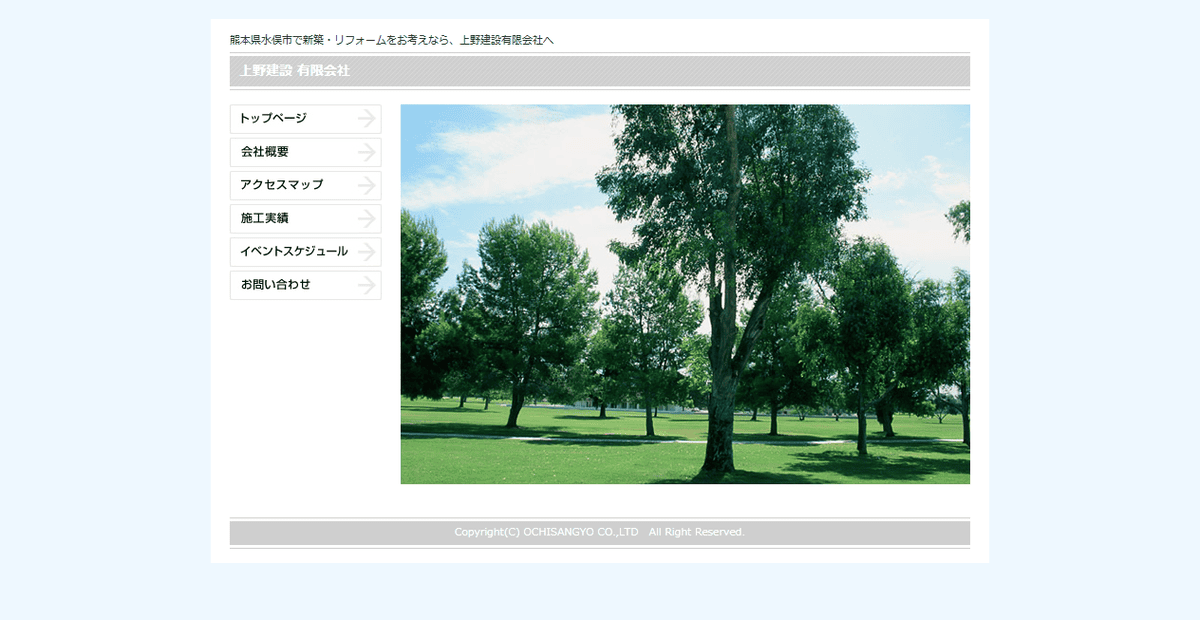Click the gray striped title bar area
This screenshot has height=620, width=1200.
pyautogui.click(x=600, y=71)
